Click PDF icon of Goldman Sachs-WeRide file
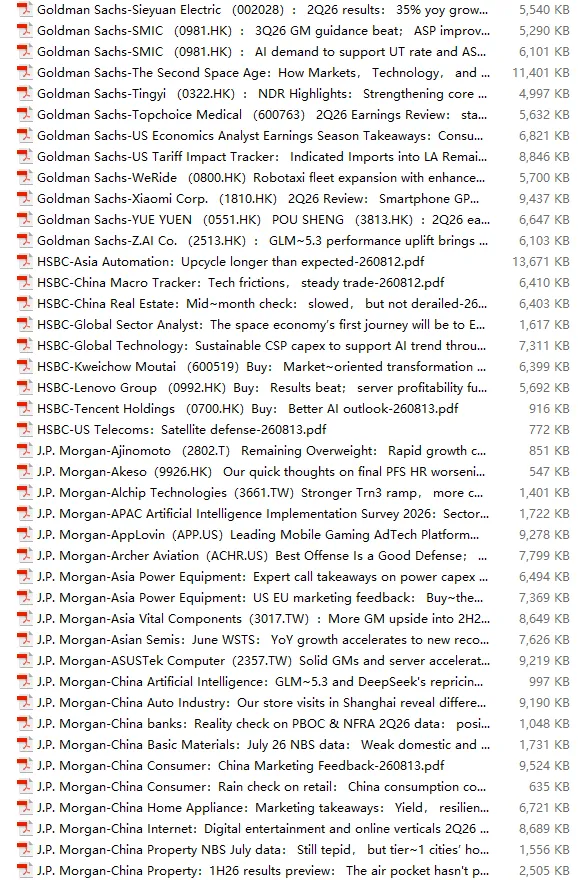 [25, 178]
